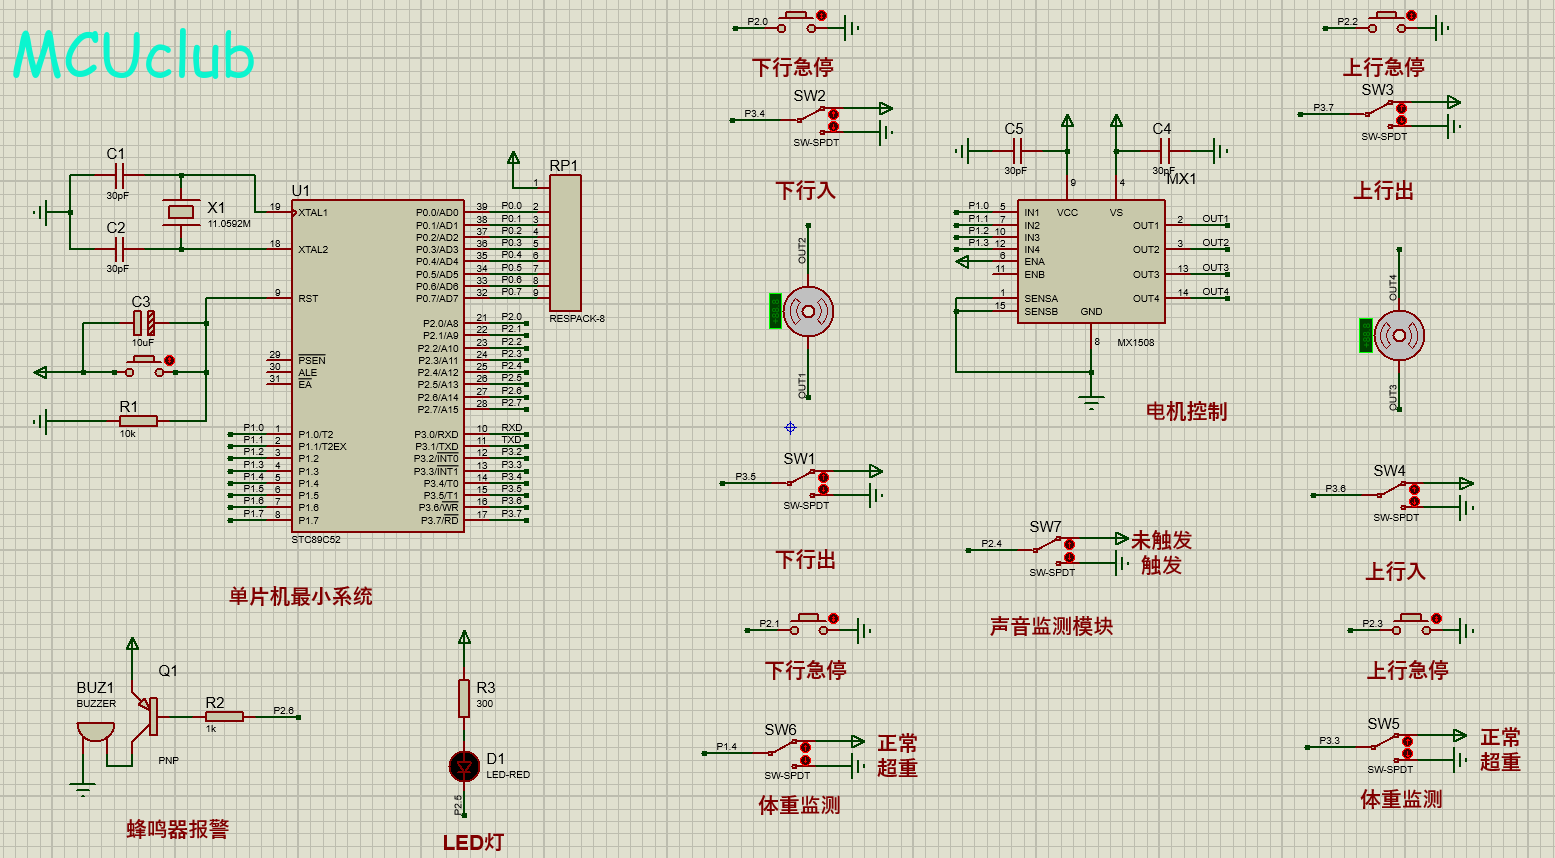
Task: Select the R3 300 ohm resistor
Action: (464, 698)
